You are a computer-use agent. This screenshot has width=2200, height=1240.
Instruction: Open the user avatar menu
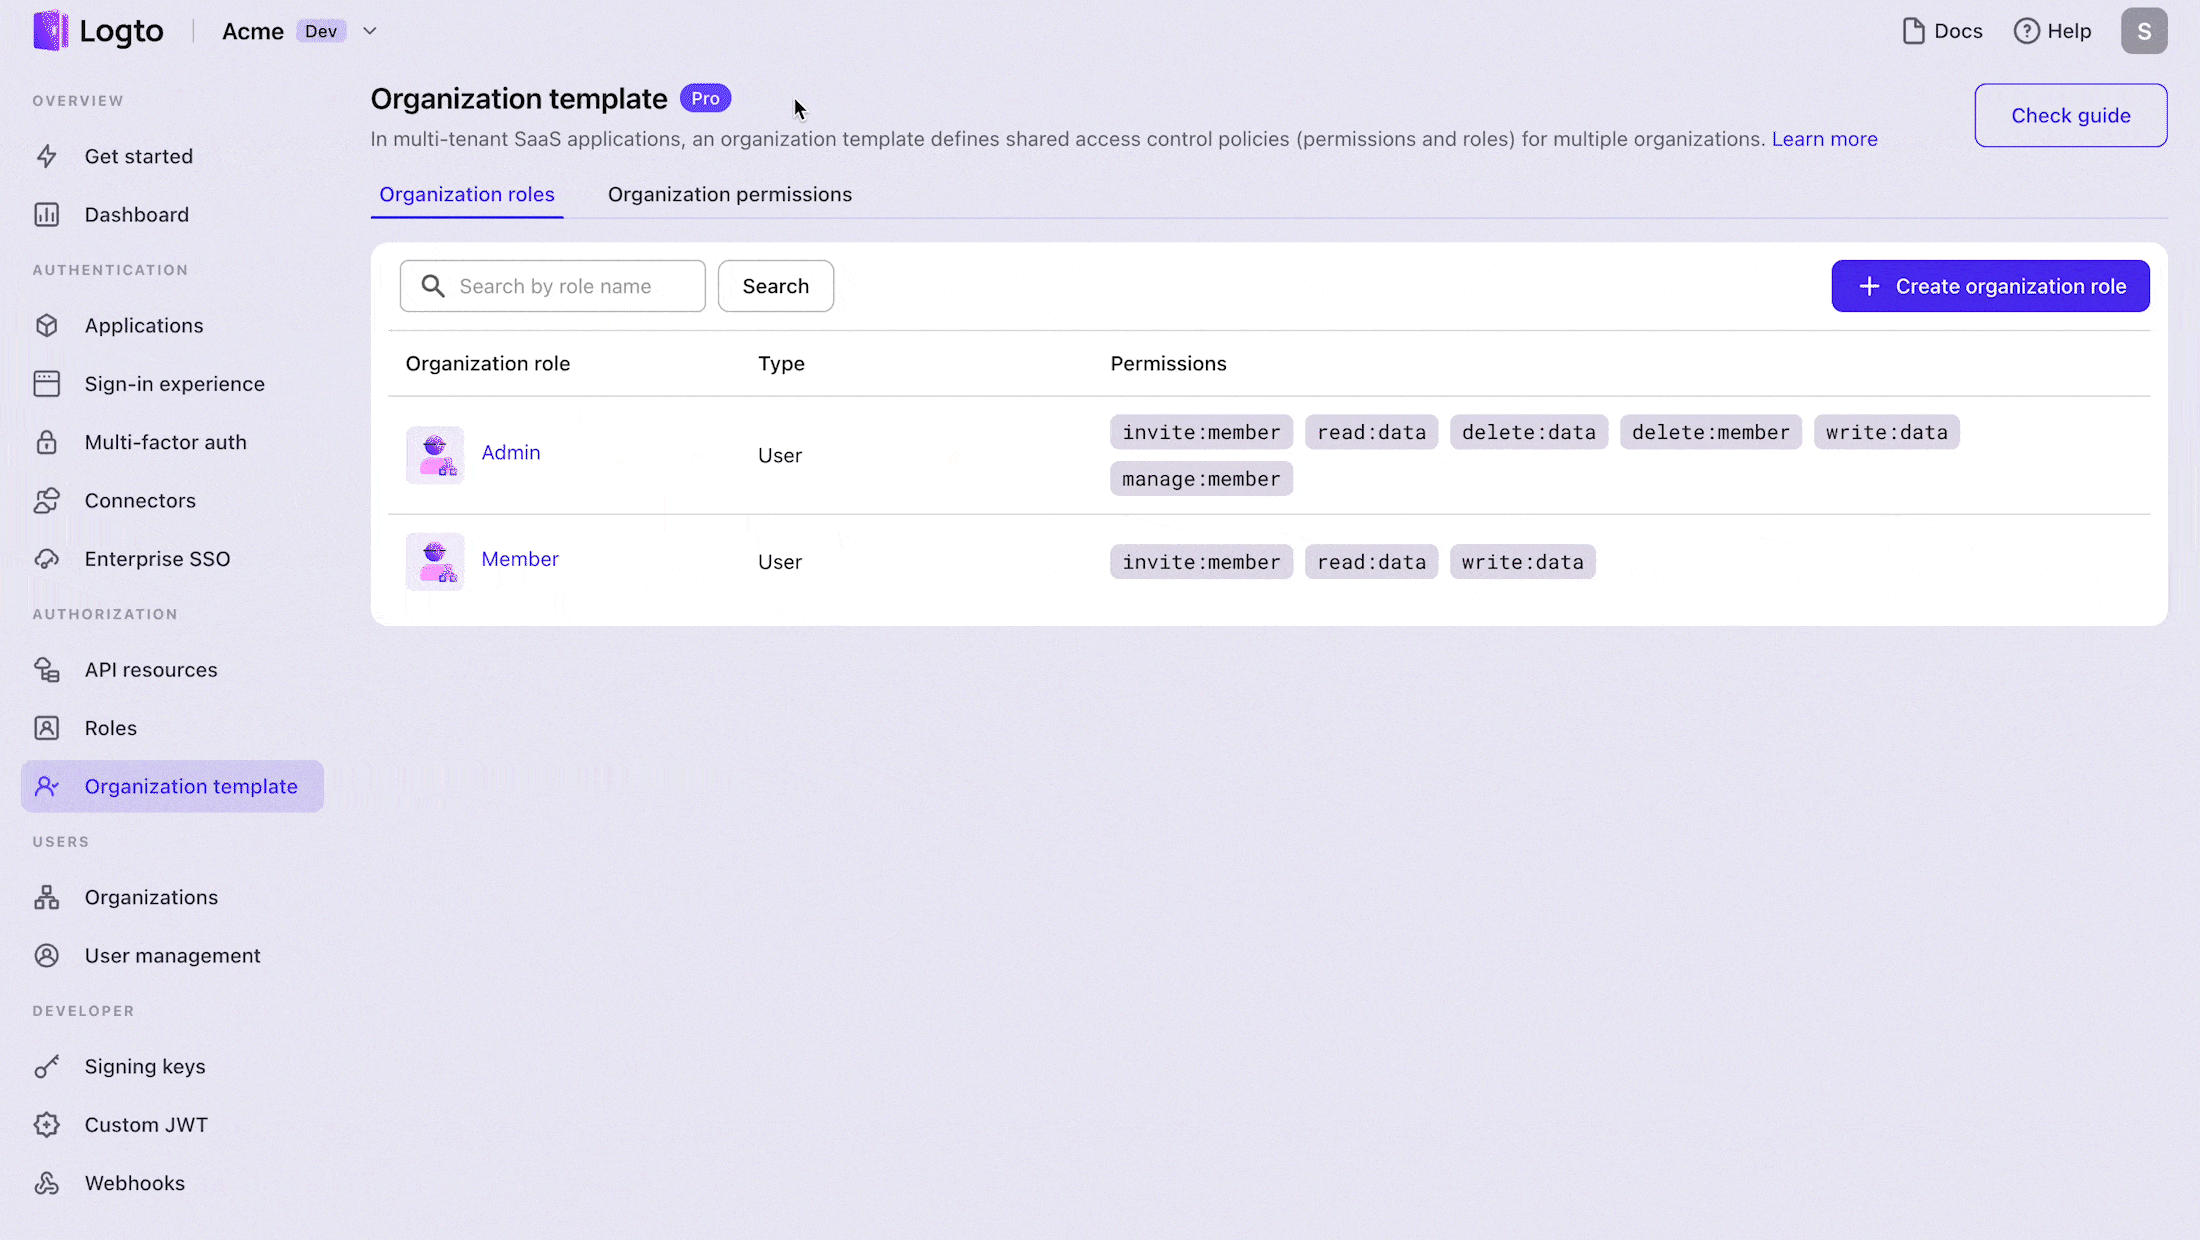(x=2144, y=31)
